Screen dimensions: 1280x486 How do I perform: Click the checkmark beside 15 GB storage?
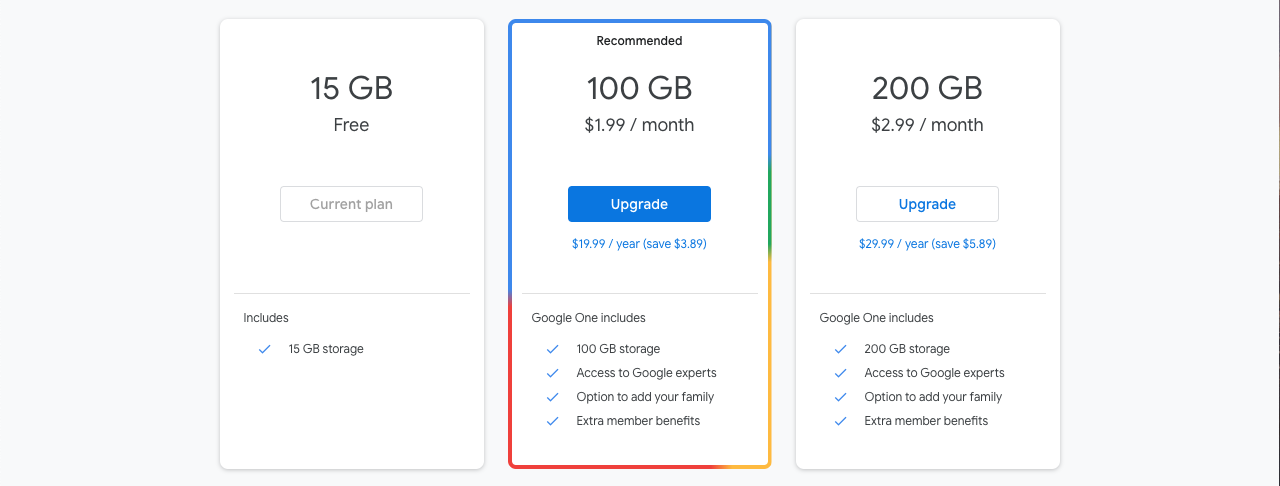click(x=265, y=349)
